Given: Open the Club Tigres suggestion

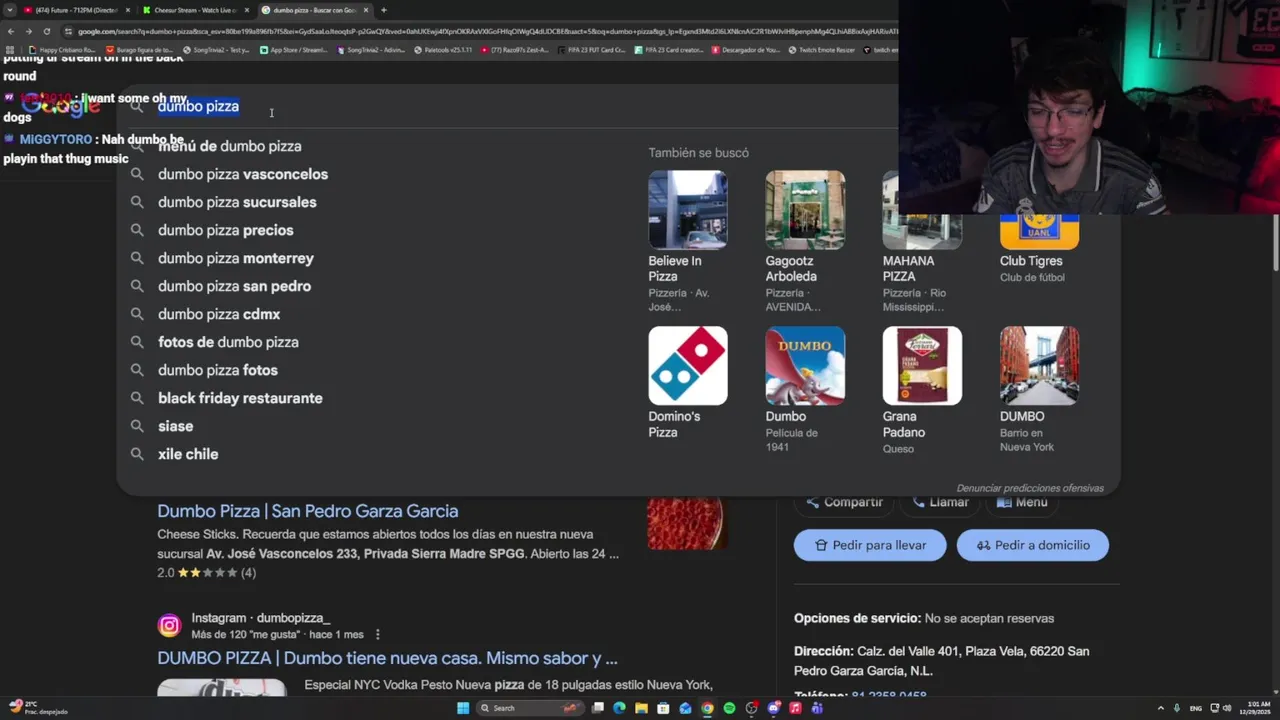Looking at the screenshot, I should coord(1039,250).
